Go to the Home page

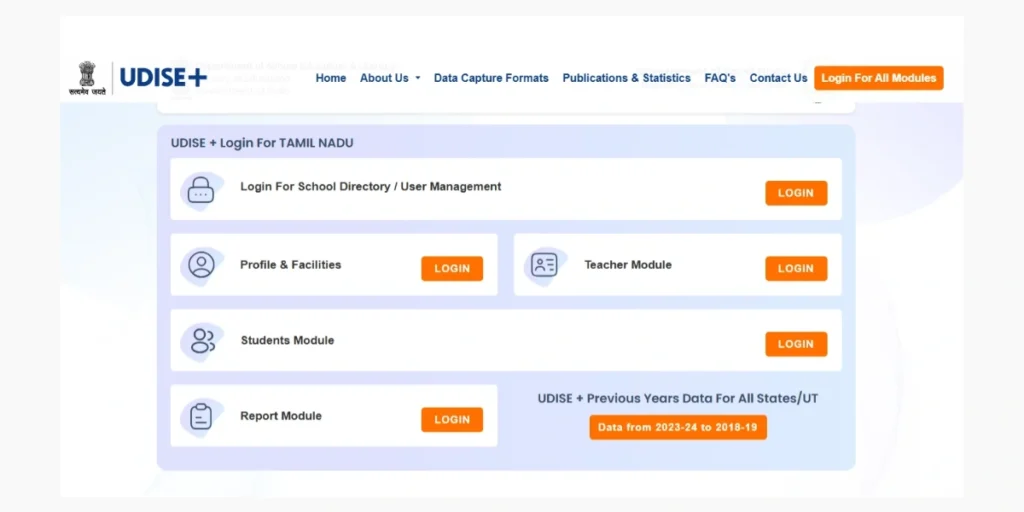[x=330, y=78]
